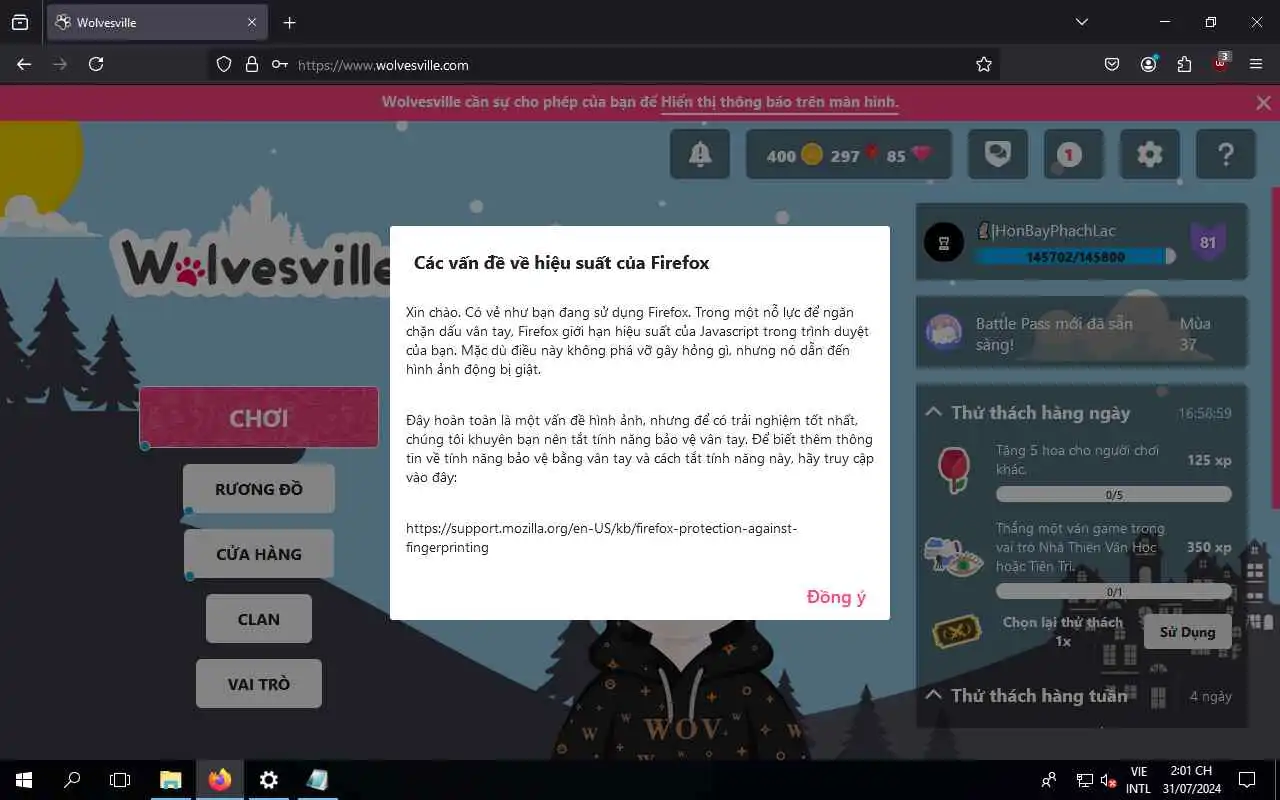Open the CLAN menu

click(x=259, y=619)
